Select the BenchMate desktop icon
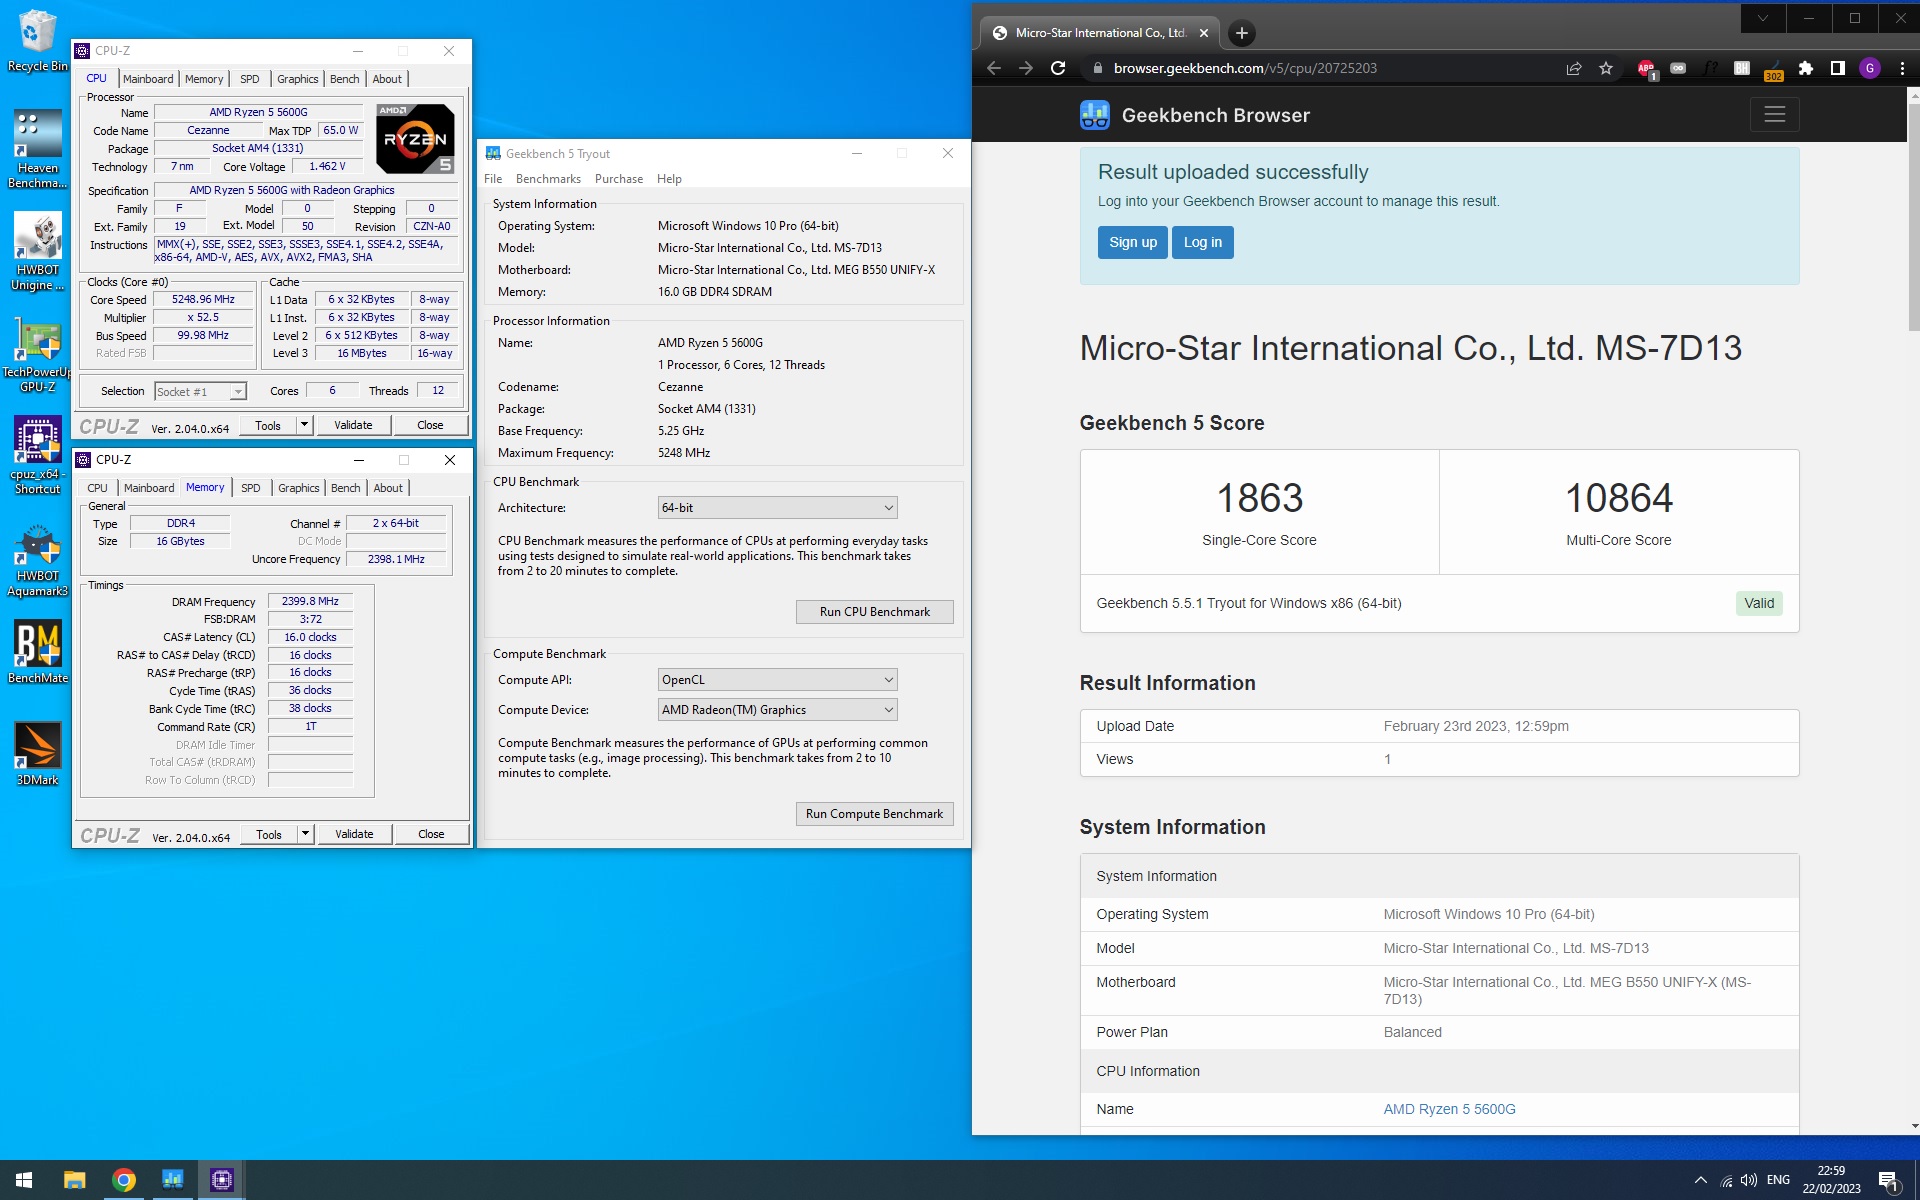The height and width of the screenshot is (1200, 1920). coord(37,652)
